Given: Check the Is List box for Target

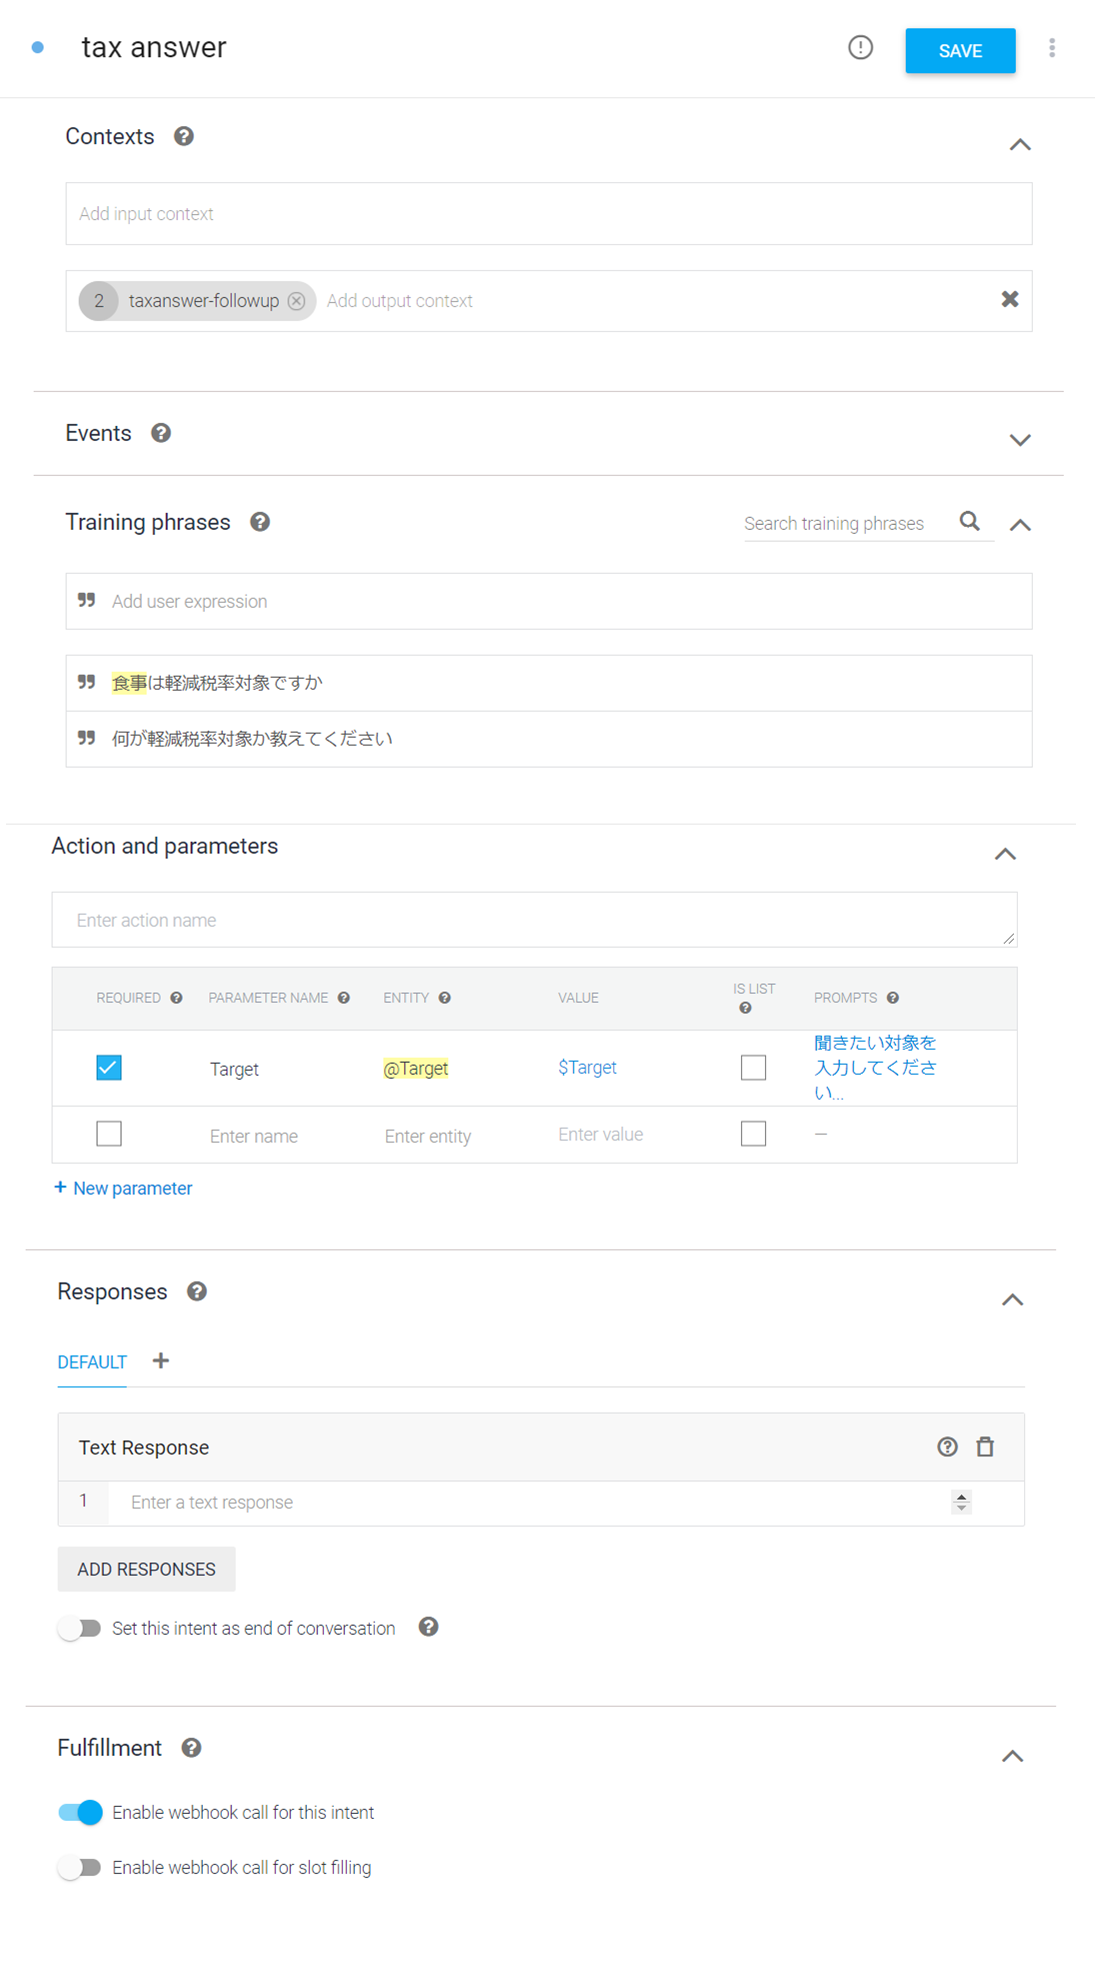Looking at the screenshot, I should point(753,1068).
